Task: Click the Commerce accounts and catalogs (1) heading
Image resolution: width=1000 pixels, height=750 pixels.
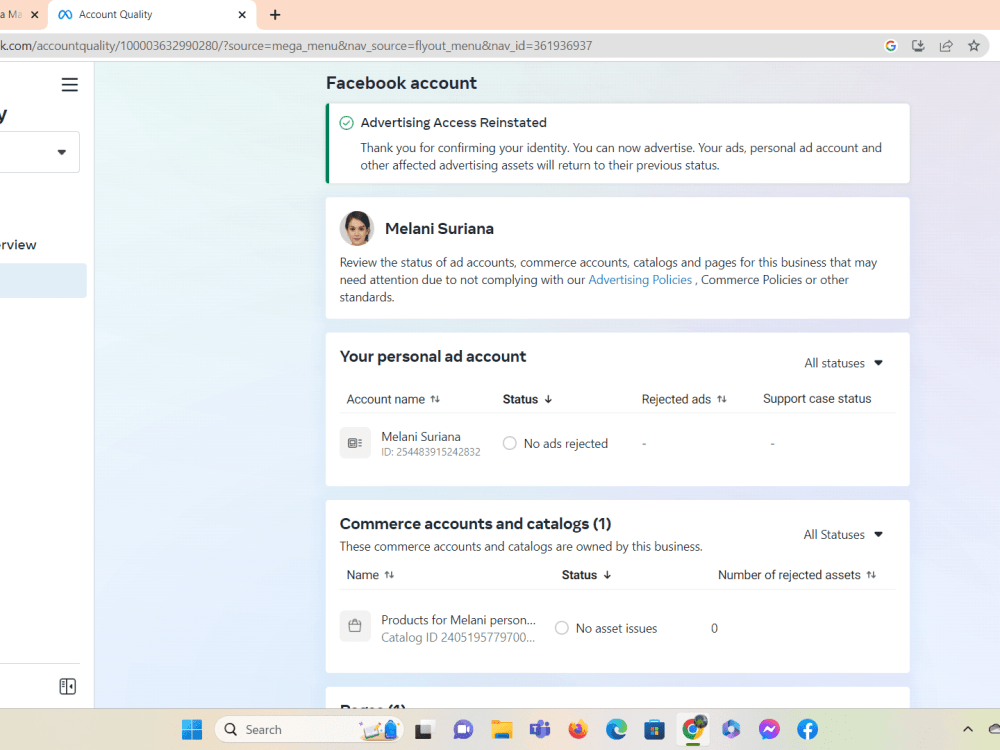Action: click(x=475, y=524)
